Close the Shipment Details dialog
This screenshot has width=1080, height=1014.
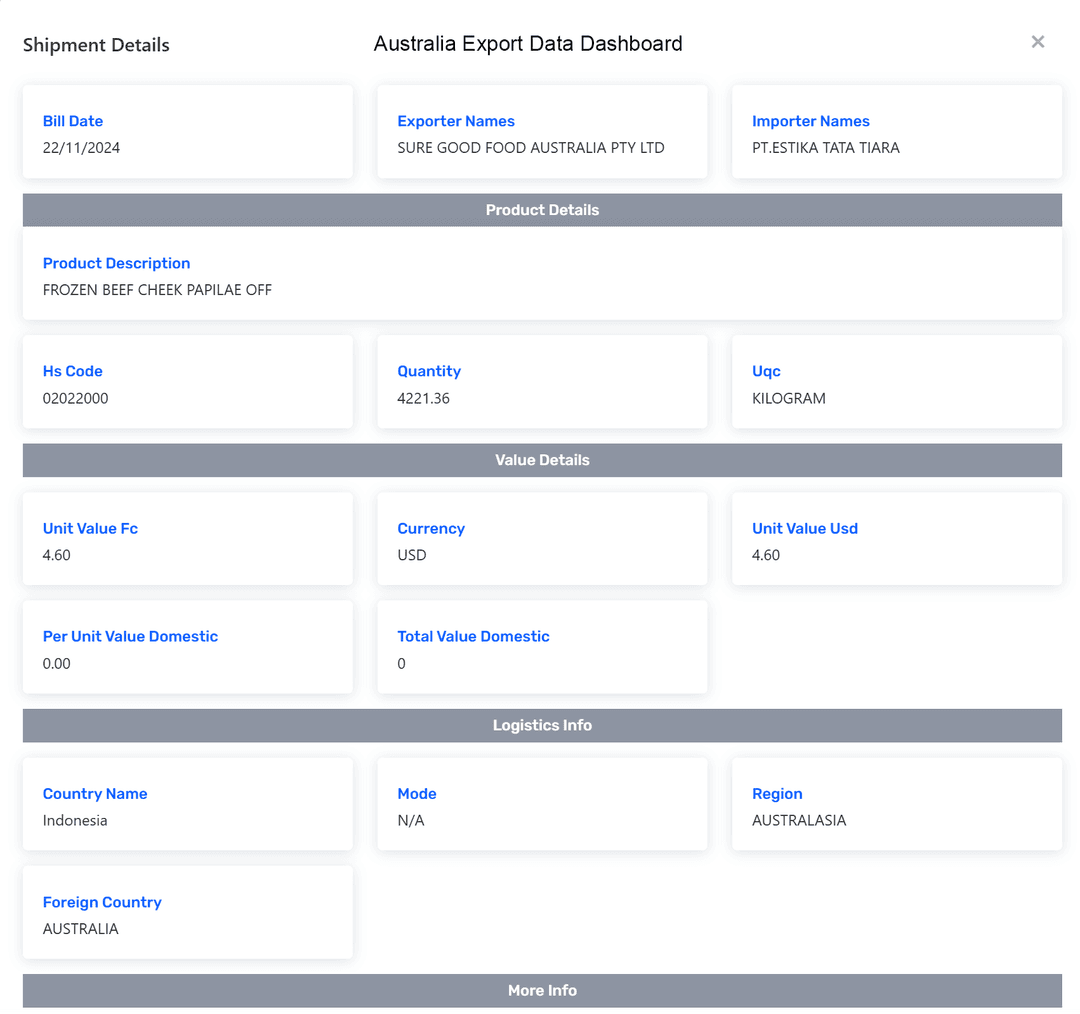tap(1037, 42)
